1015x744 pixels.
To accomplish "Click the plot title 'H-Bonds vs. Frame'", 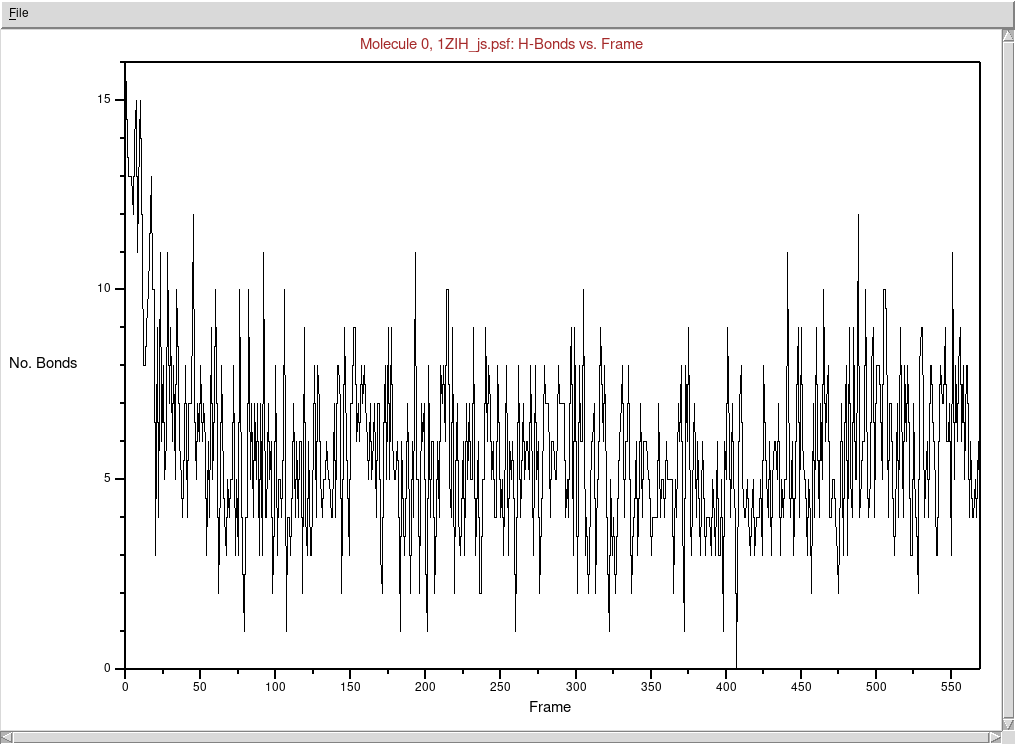I will pyautogui.click(x=580, y=44).
